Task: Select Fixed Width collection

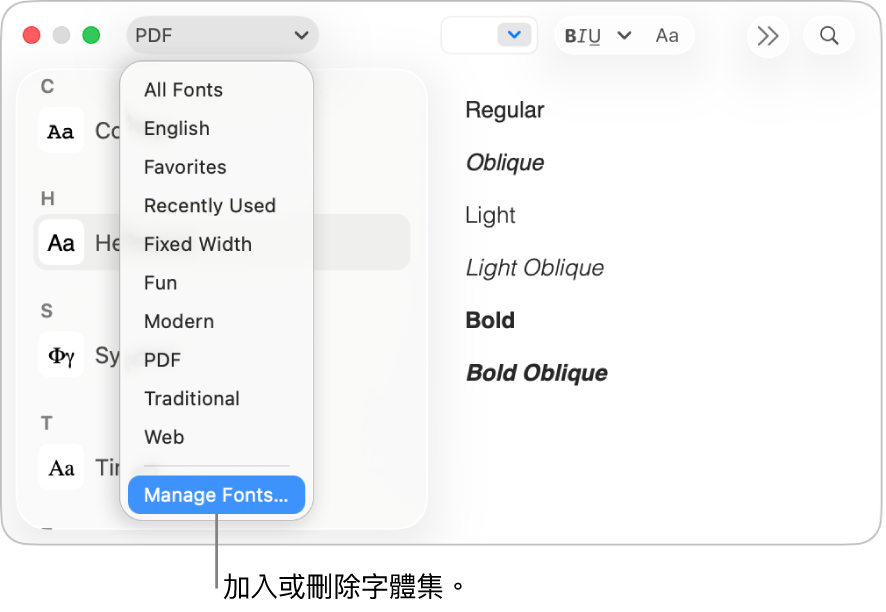Action: [198, 244]
